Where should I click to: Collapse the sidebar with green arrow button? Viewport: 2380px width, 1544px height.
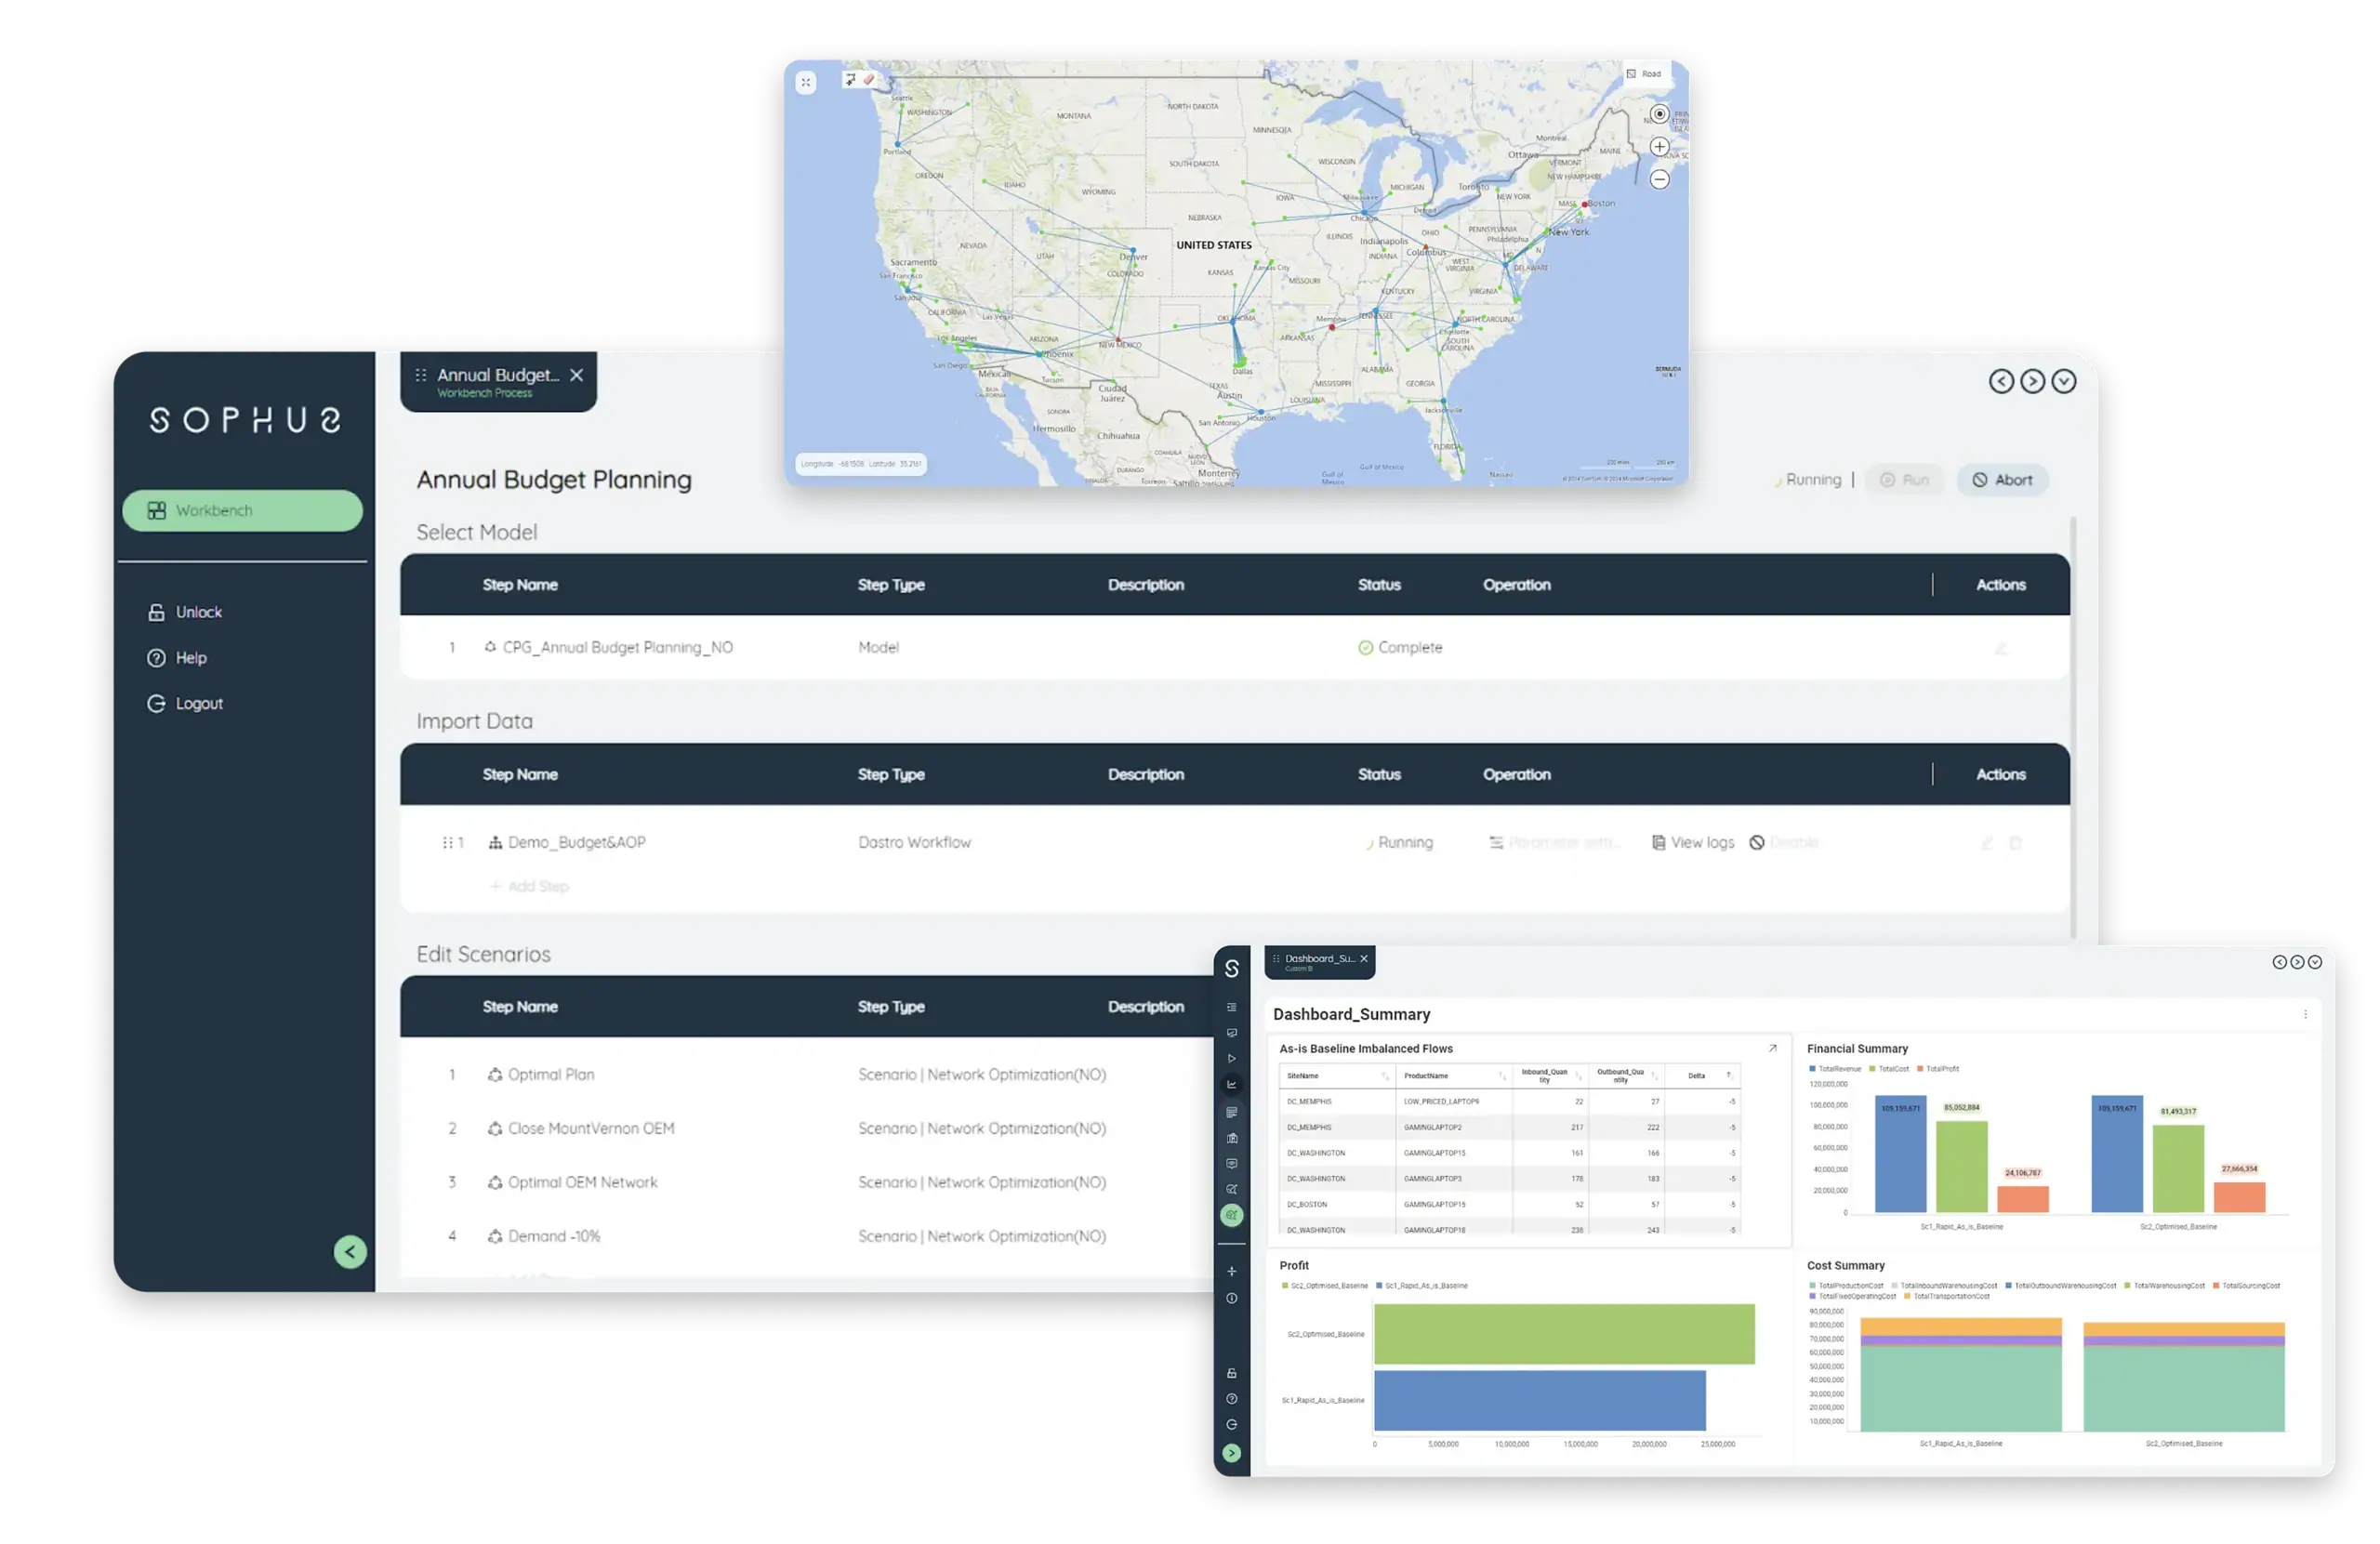coord(350,1252)
